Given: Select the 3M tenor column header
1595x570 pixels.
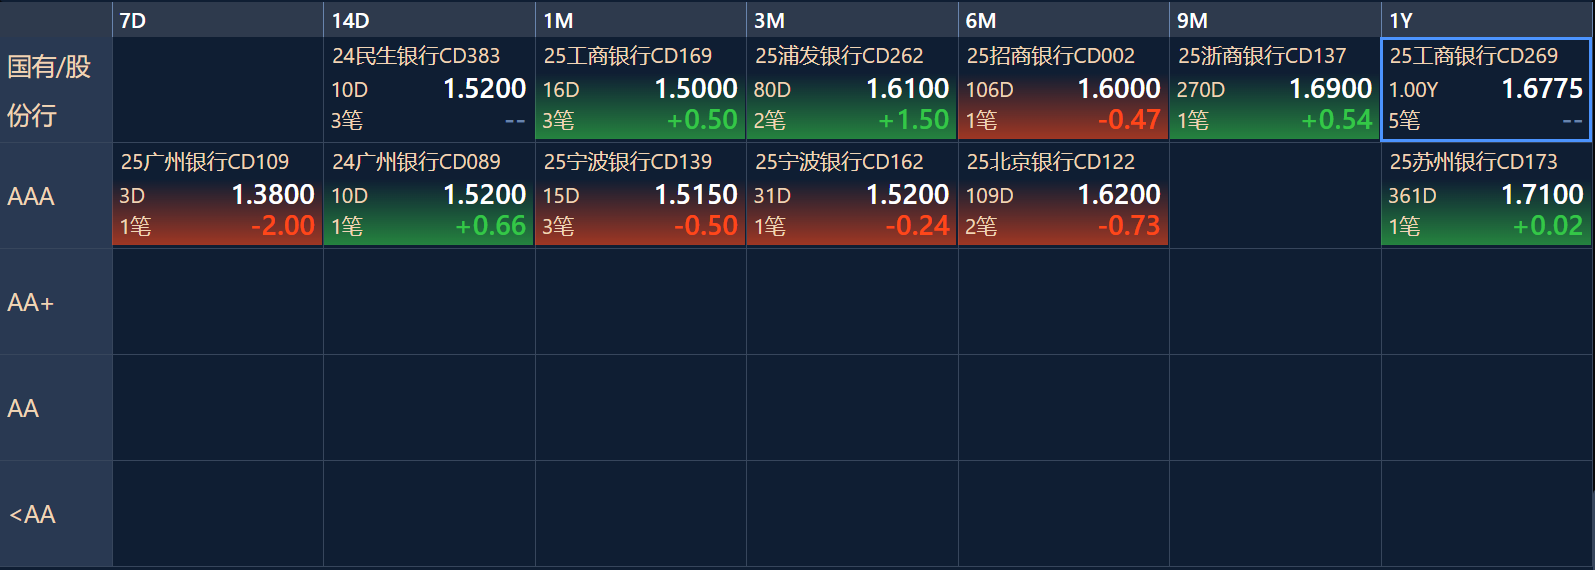Looking at the screenshot, I should point(852,20).
